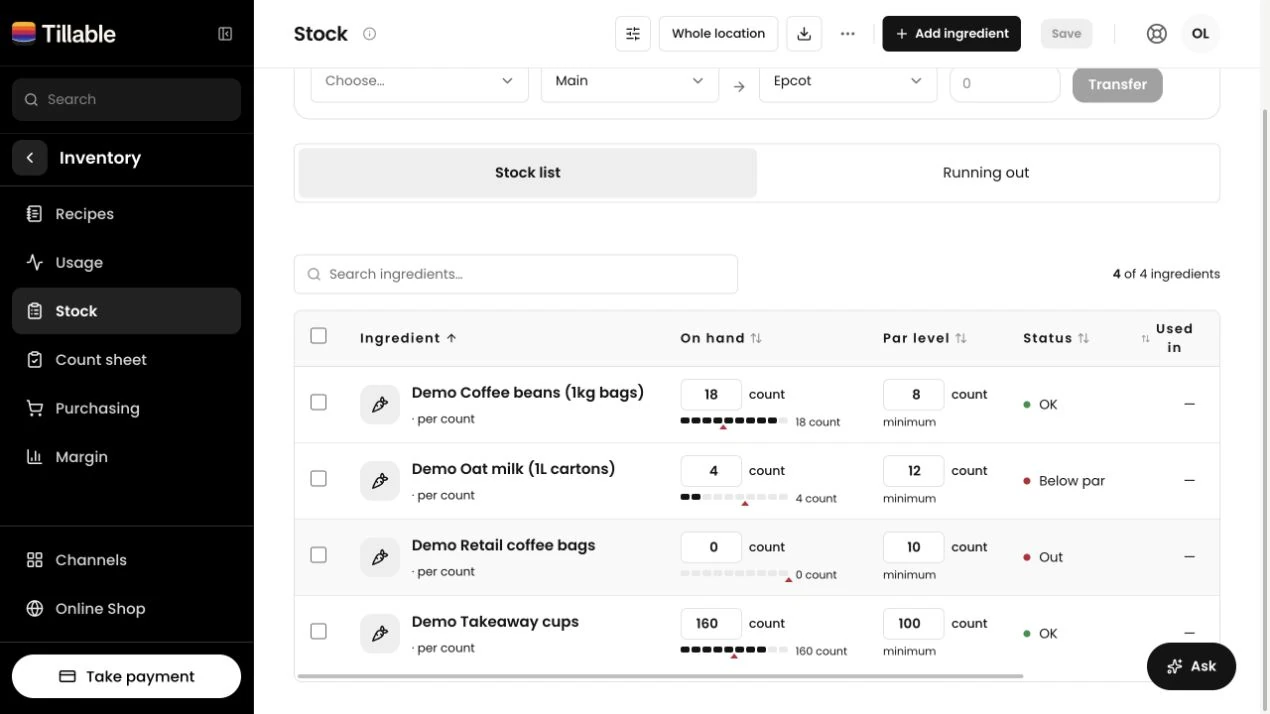Screen dimensions: 1270x714
Task: Click the back arrow beside Inventory
Action: 30,158
